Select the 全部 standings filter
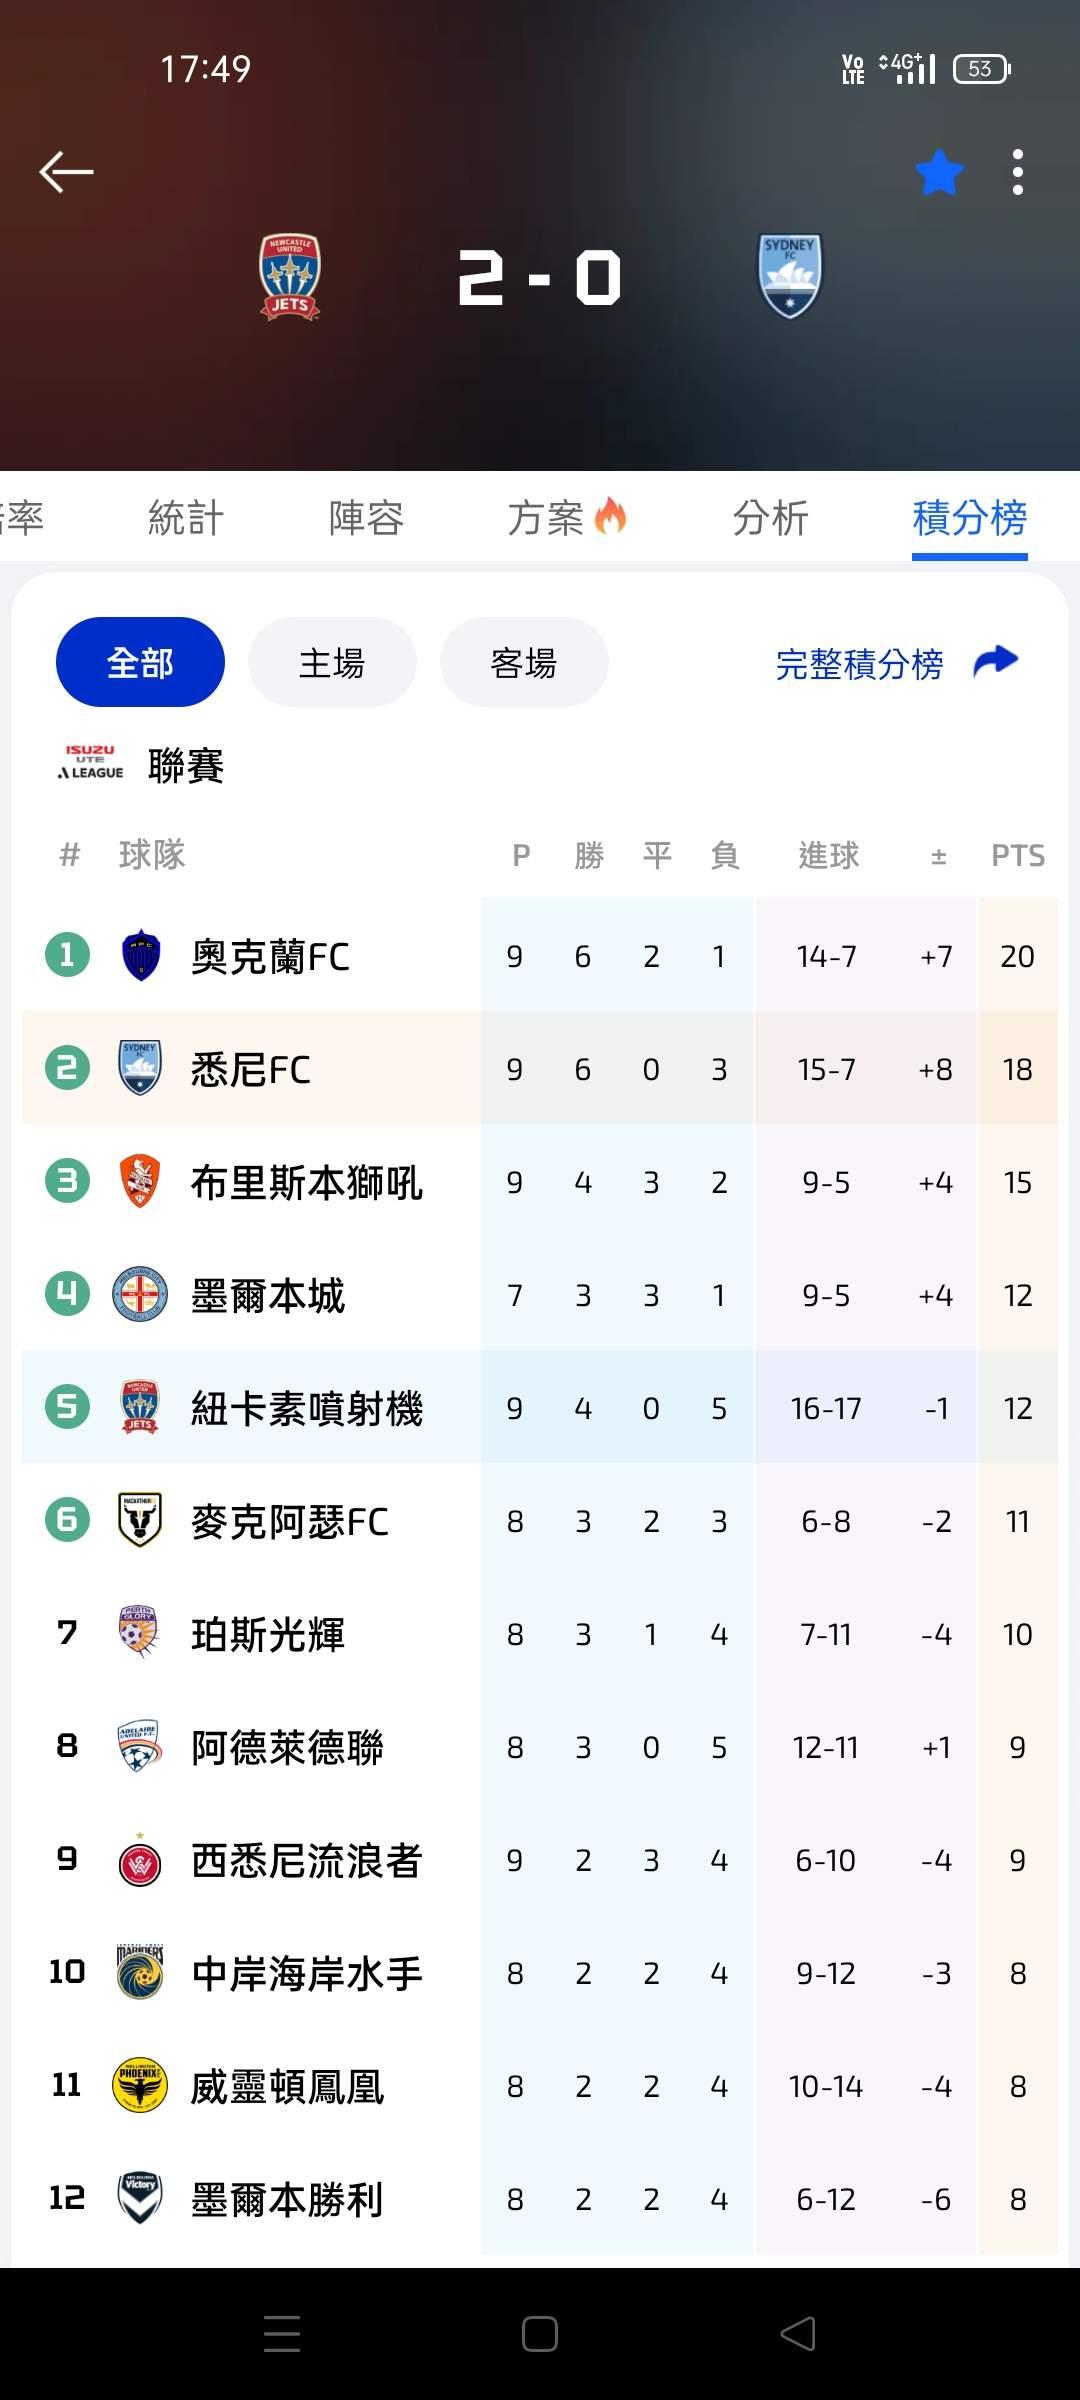 tap(140, 662)
